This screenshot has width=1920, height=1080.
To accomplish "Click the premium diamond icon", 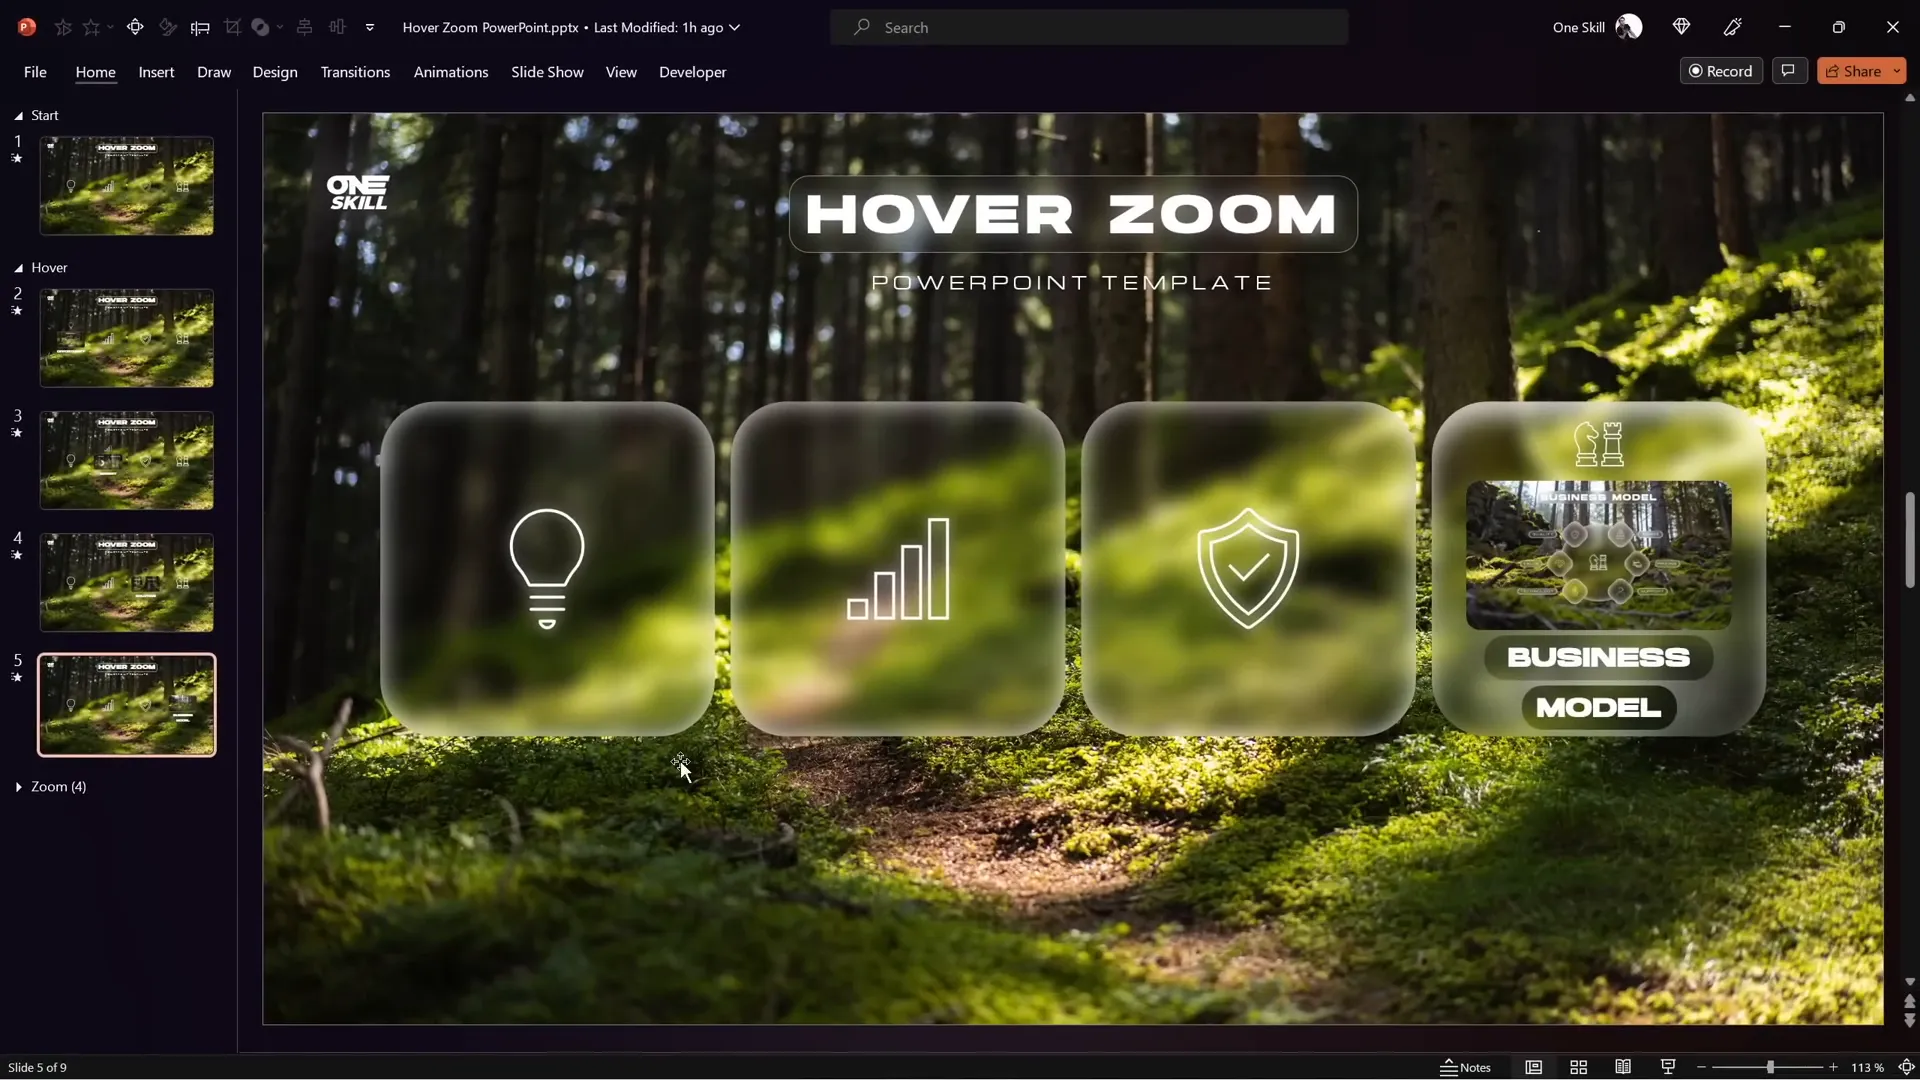I will (x=1681, y=27).
